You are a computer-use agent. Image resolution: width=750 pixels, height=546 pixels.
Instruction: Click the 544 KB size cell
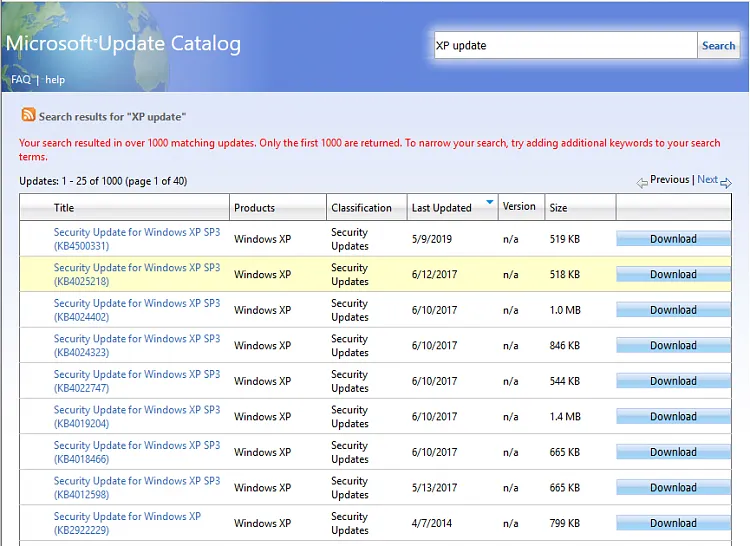click(564, 381)
